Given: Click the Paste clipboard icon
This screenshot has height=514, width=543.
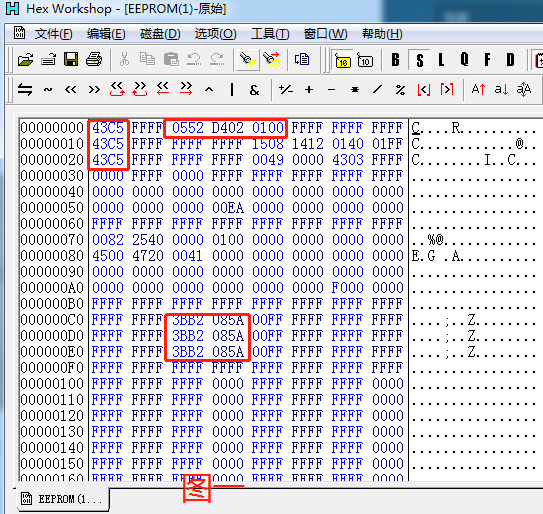Looking at the screenshot, I should [171, 60].
